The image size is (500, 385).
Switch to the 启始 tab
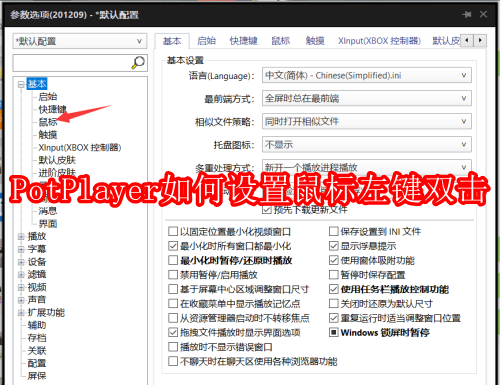pos(206,41)
